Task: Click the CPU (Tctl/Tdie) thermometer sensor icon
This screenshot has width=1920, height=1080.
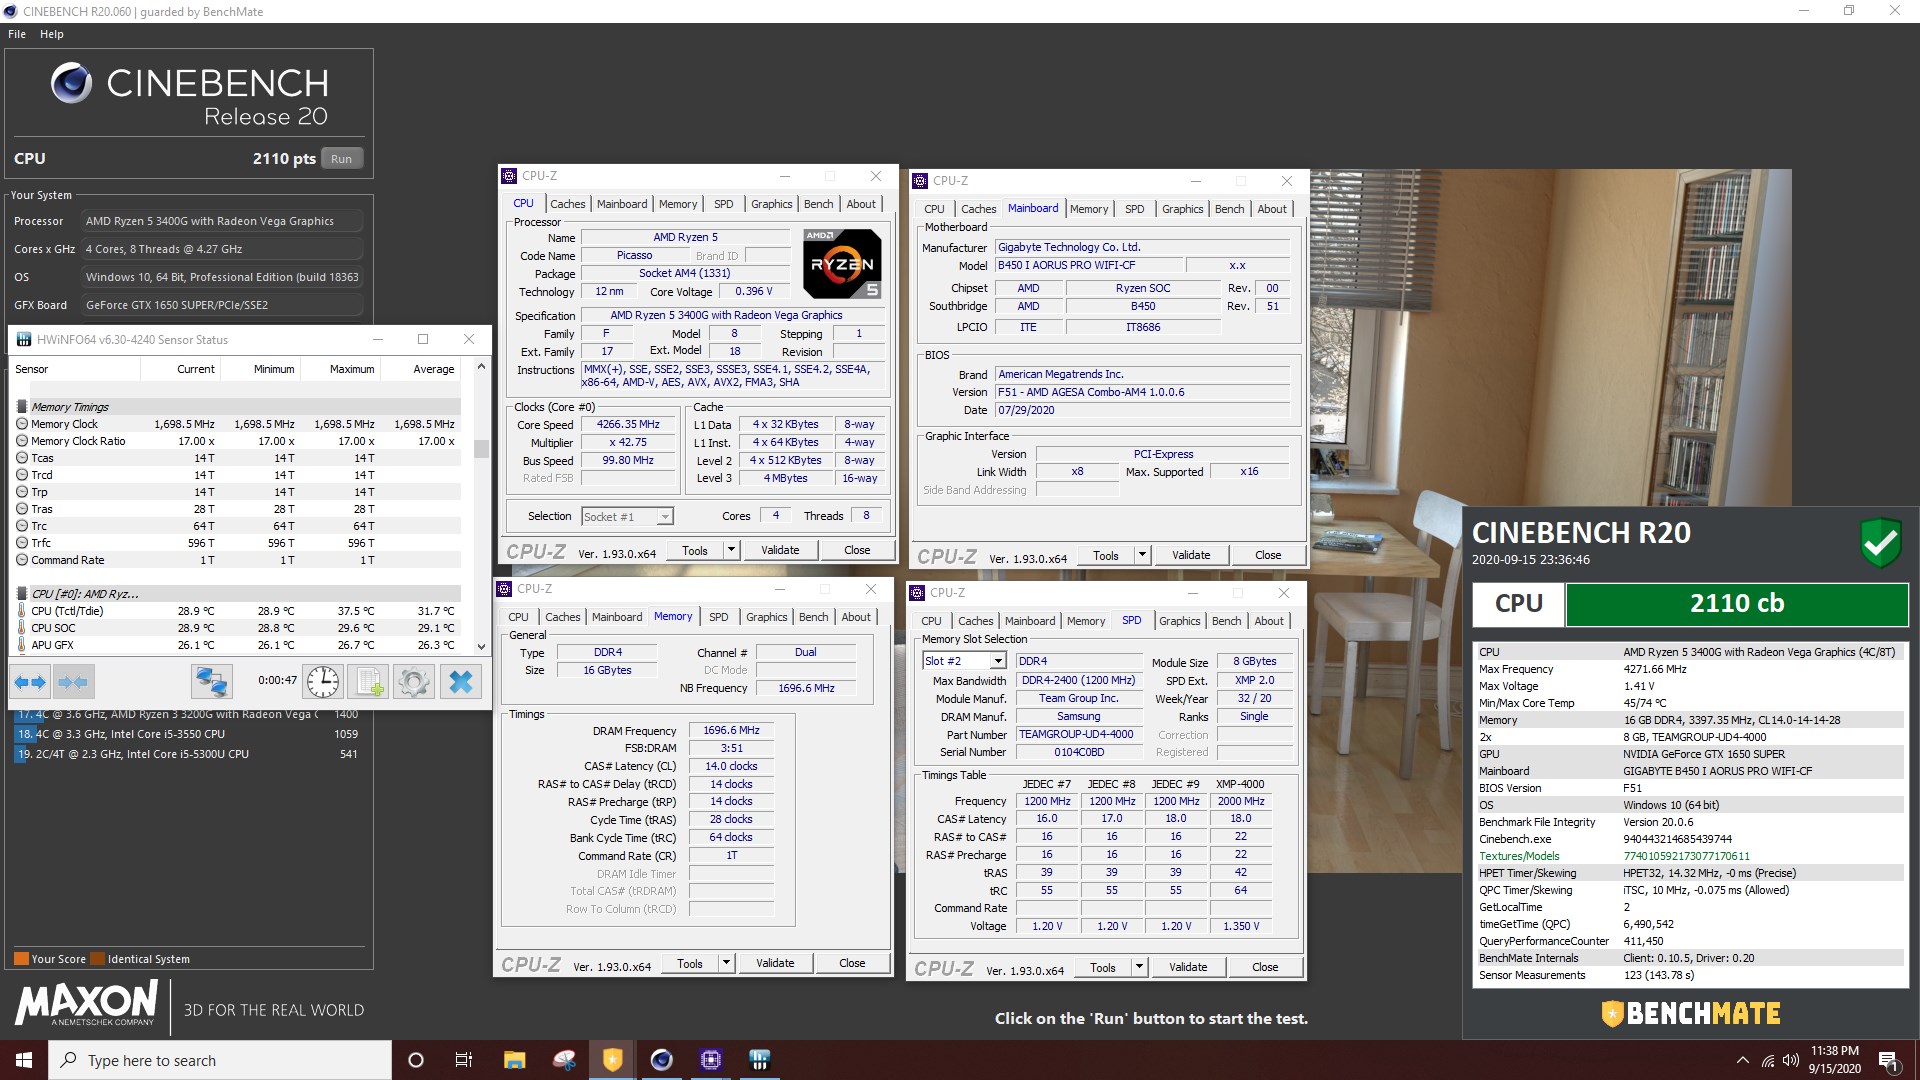Action: (22, 611)
